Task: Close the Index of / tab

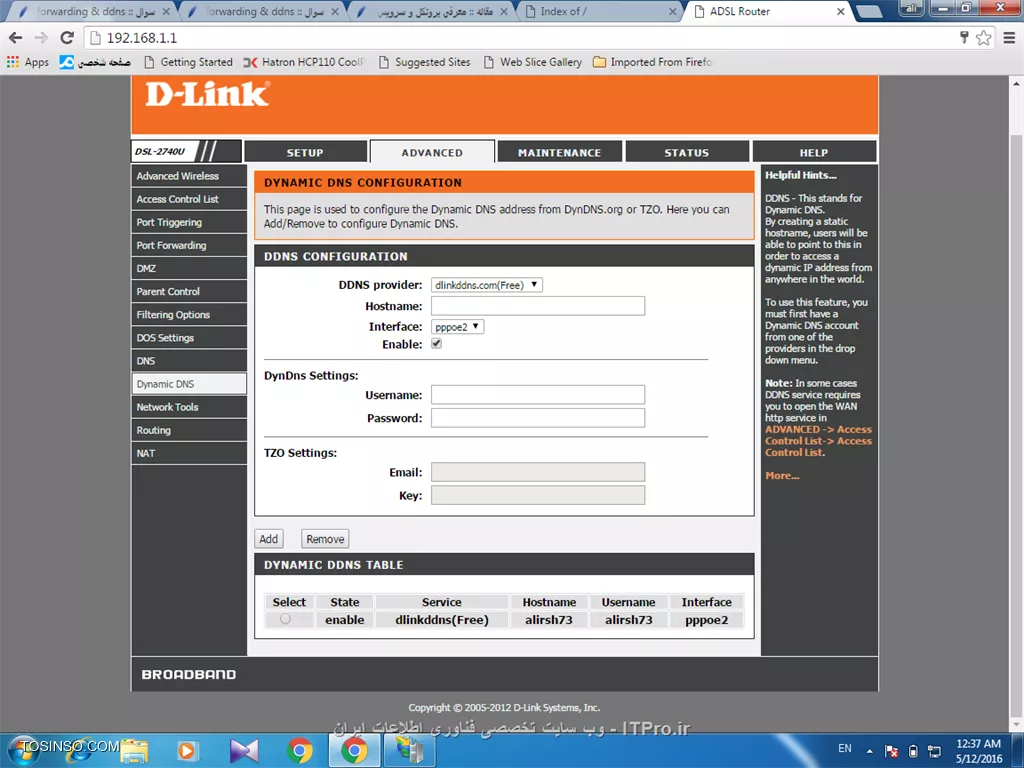Action: pyautogui.click(x=673, y=12)
